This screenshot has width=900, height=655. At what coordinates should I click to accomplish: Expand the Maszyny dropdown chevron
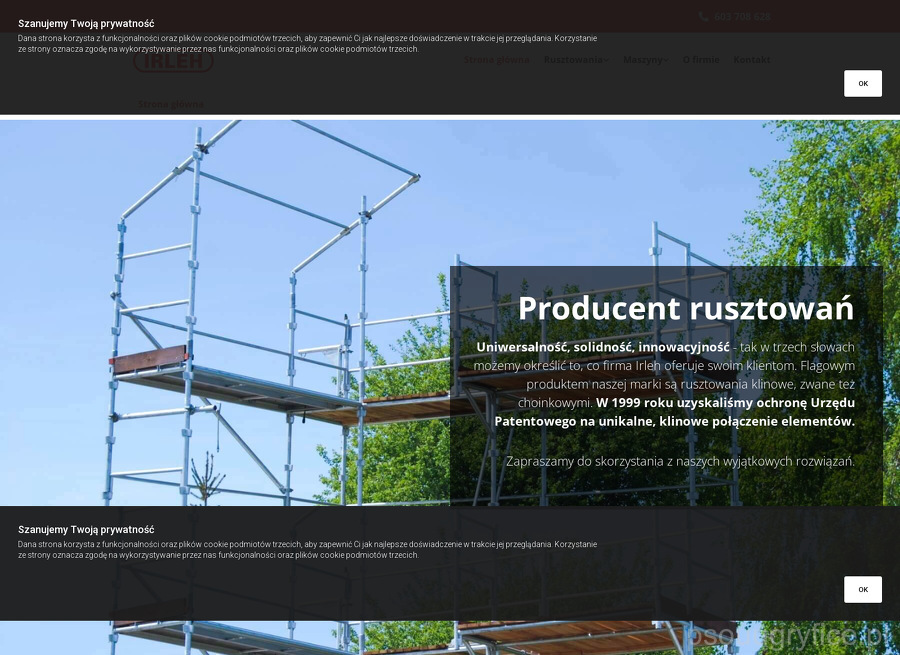click(x=666, y=60)
